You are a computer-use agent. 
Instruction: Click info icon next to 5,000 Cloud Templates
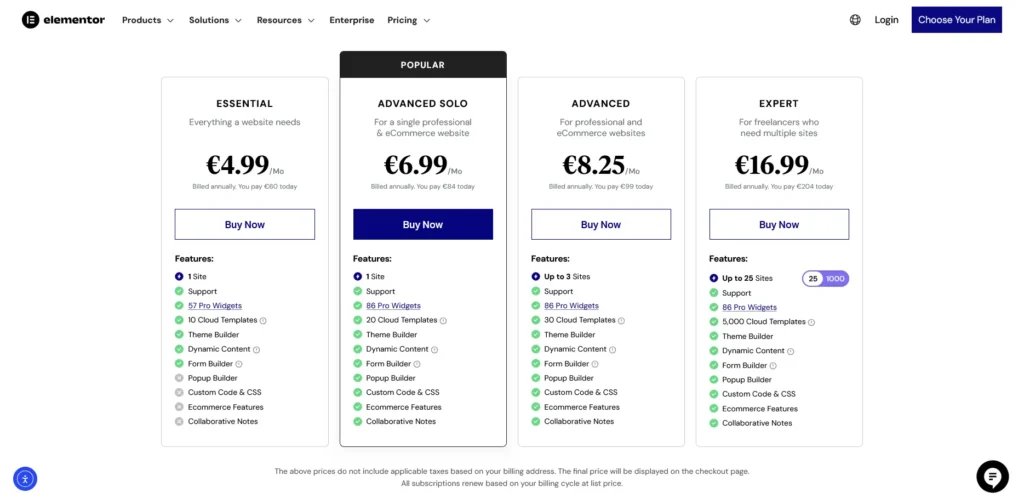tap(811, 322)
